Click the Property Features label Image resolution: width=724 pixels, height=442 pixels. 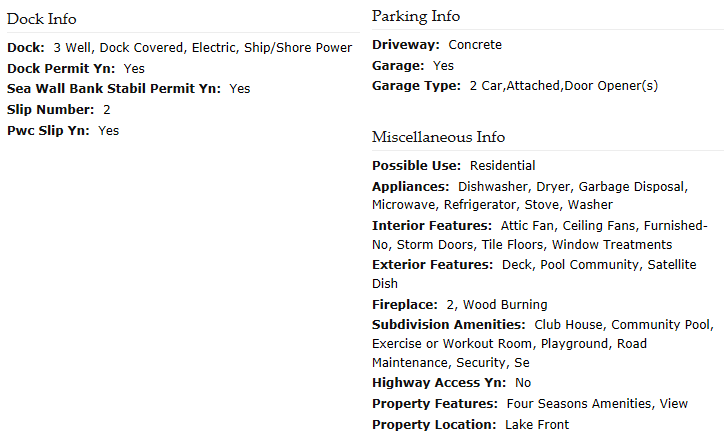click(435, 404)
